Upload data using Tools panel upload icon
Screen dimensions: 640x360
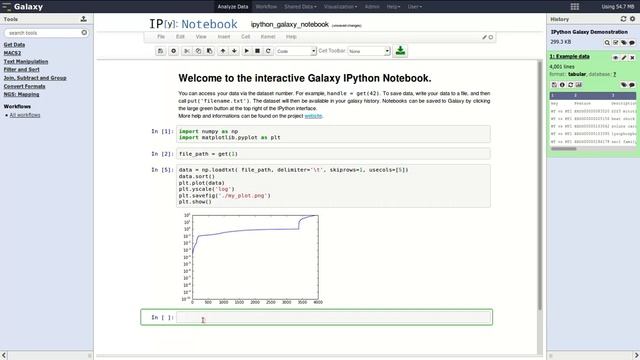tap(84, 19)
